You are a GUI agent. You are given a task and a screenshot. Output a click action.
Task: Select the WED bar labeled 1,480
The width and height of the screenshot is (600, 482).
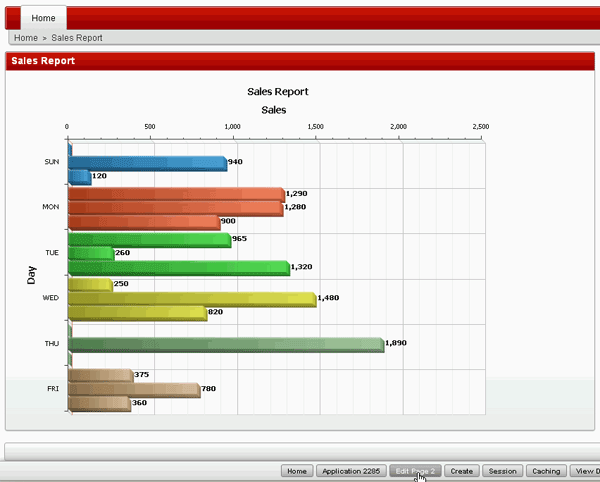pos(192,300)
